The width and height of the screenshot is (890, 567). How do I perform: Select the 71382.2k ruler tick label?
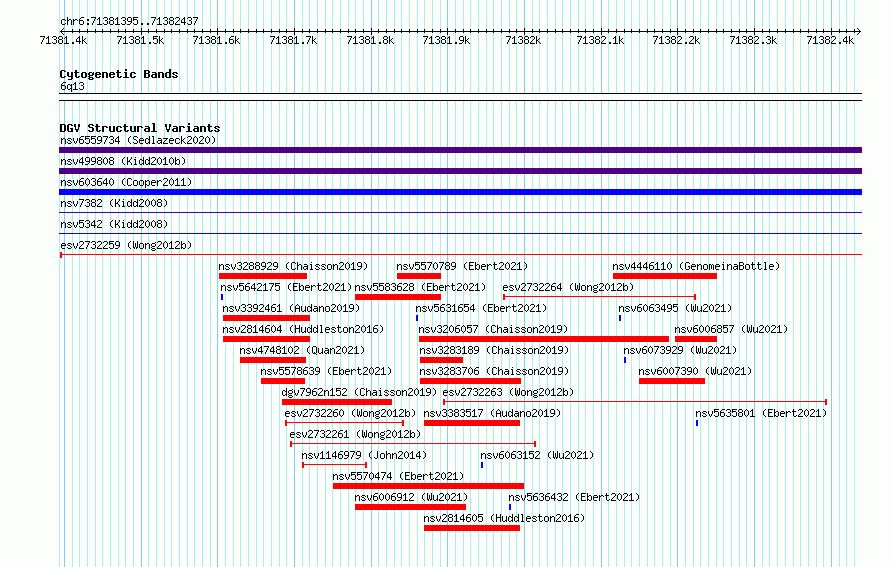pyautogui.click(x=676, y=40)
